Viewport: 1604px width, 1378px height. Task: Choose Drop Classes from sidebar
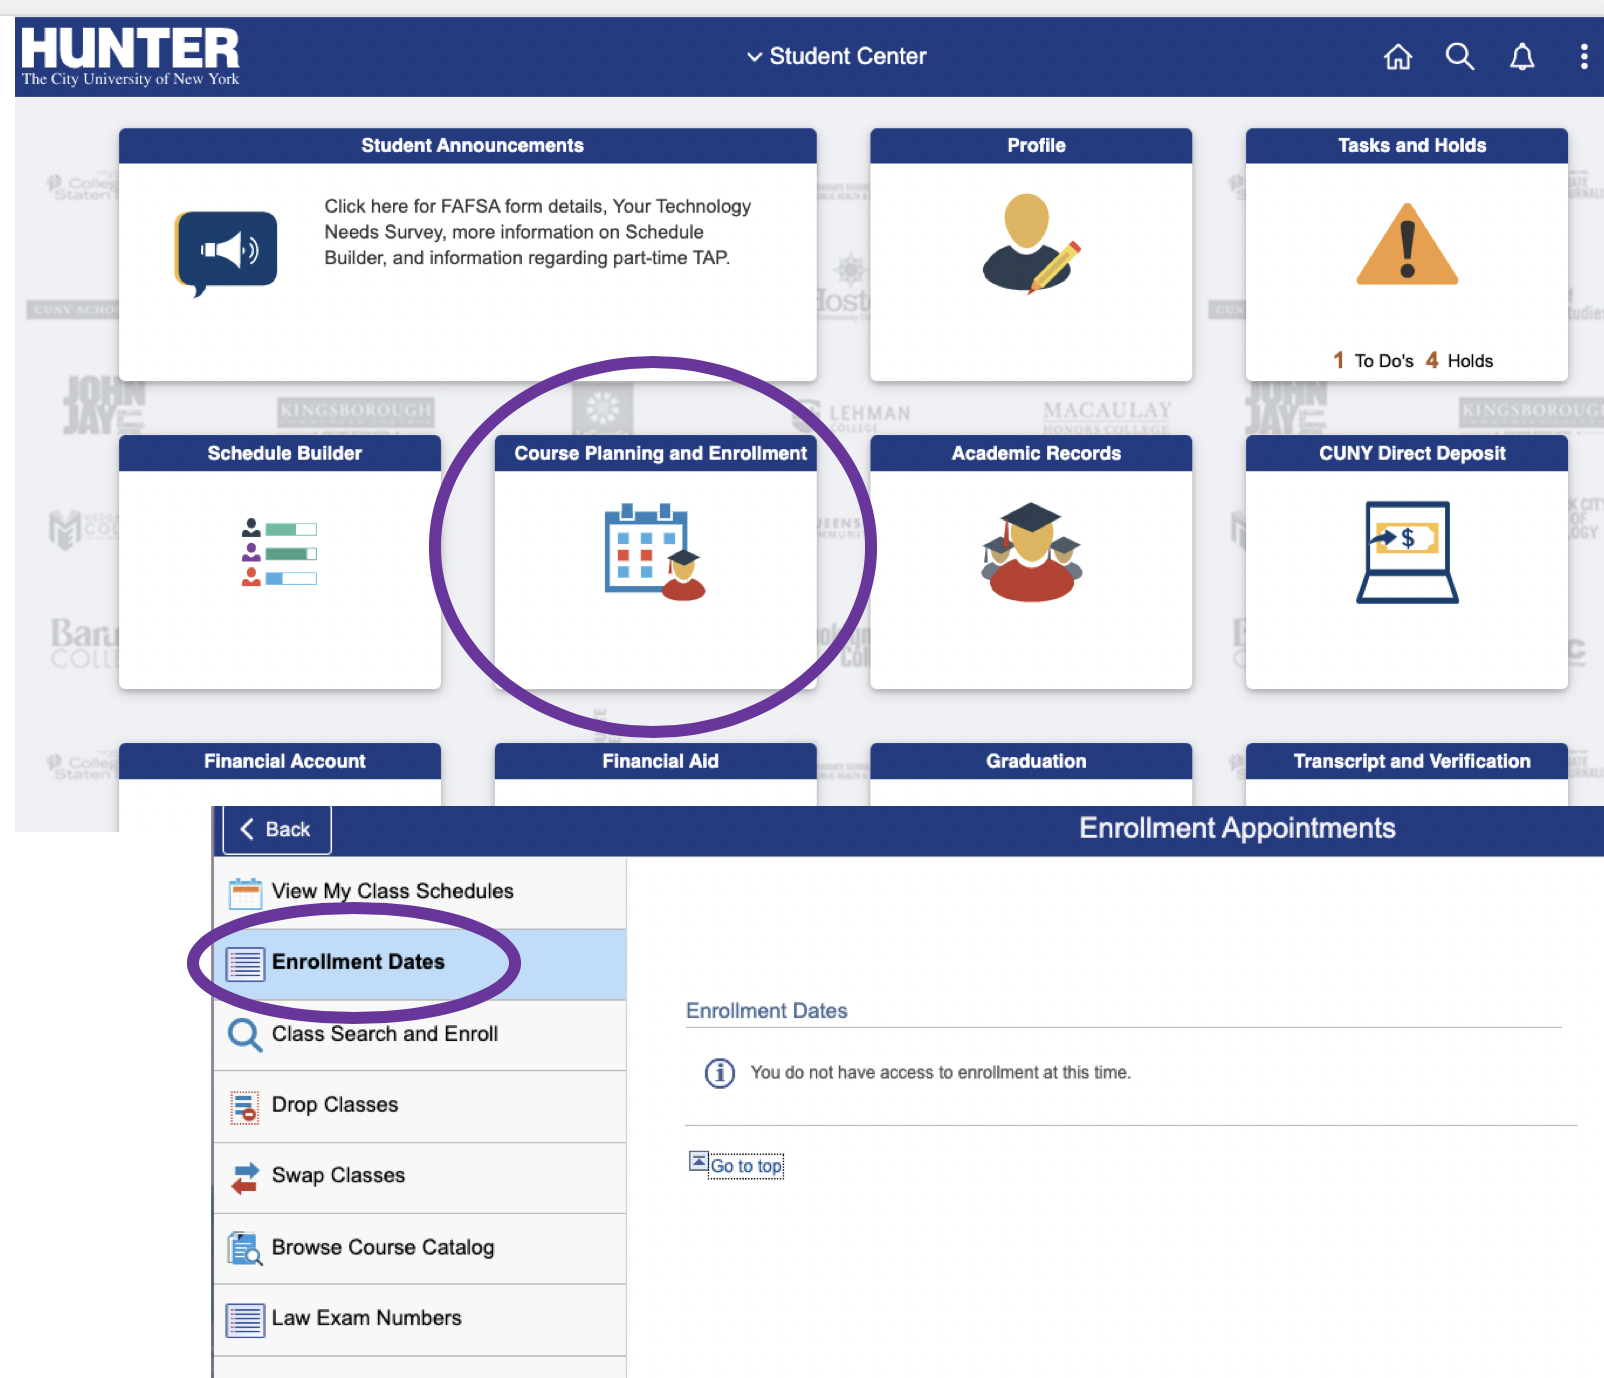tap(334, 1105)
